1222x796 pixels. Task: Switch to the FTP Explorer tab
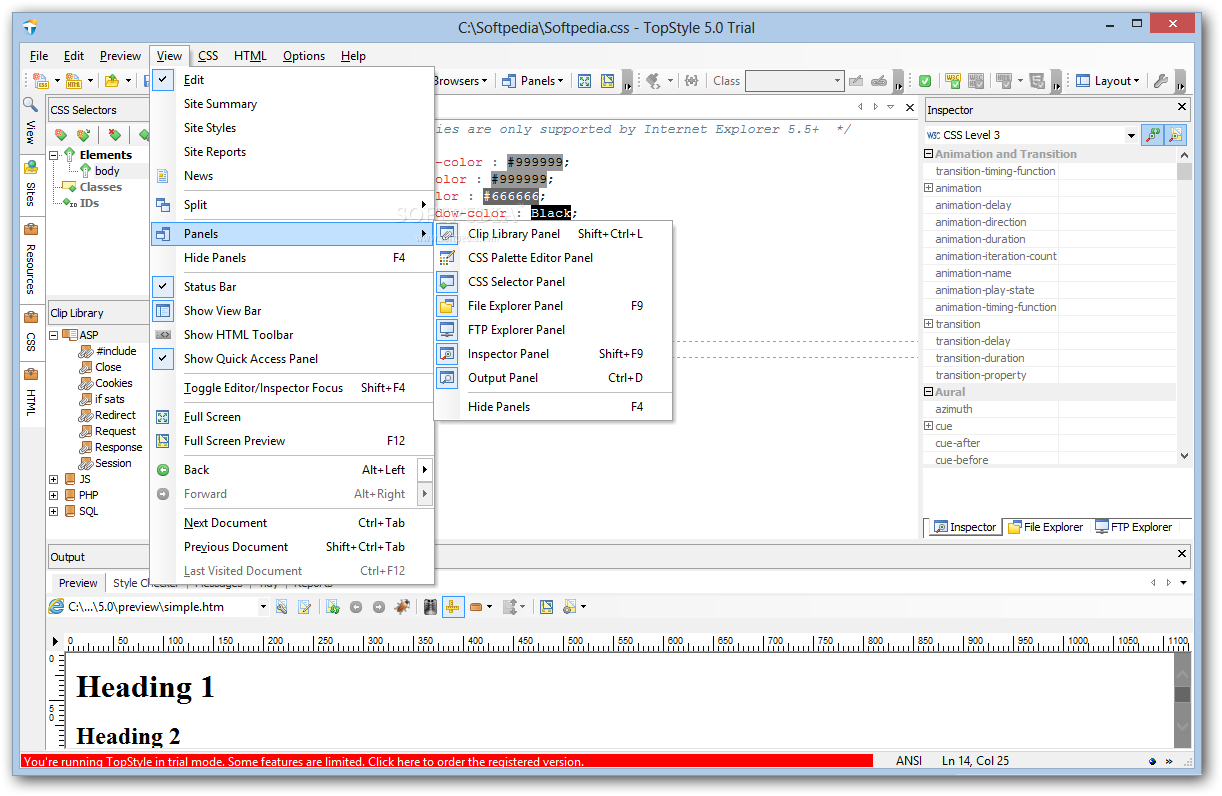coord(1133,527)
